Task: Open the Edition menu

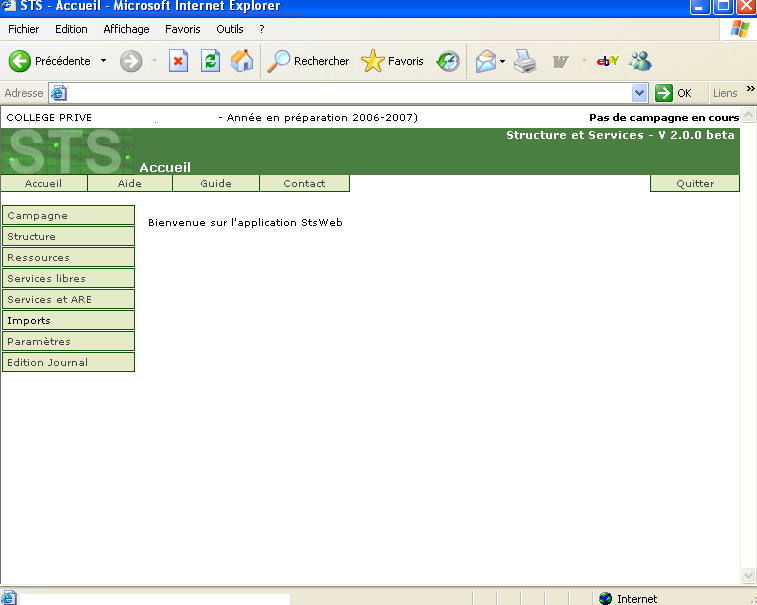Action: point(71,29)
